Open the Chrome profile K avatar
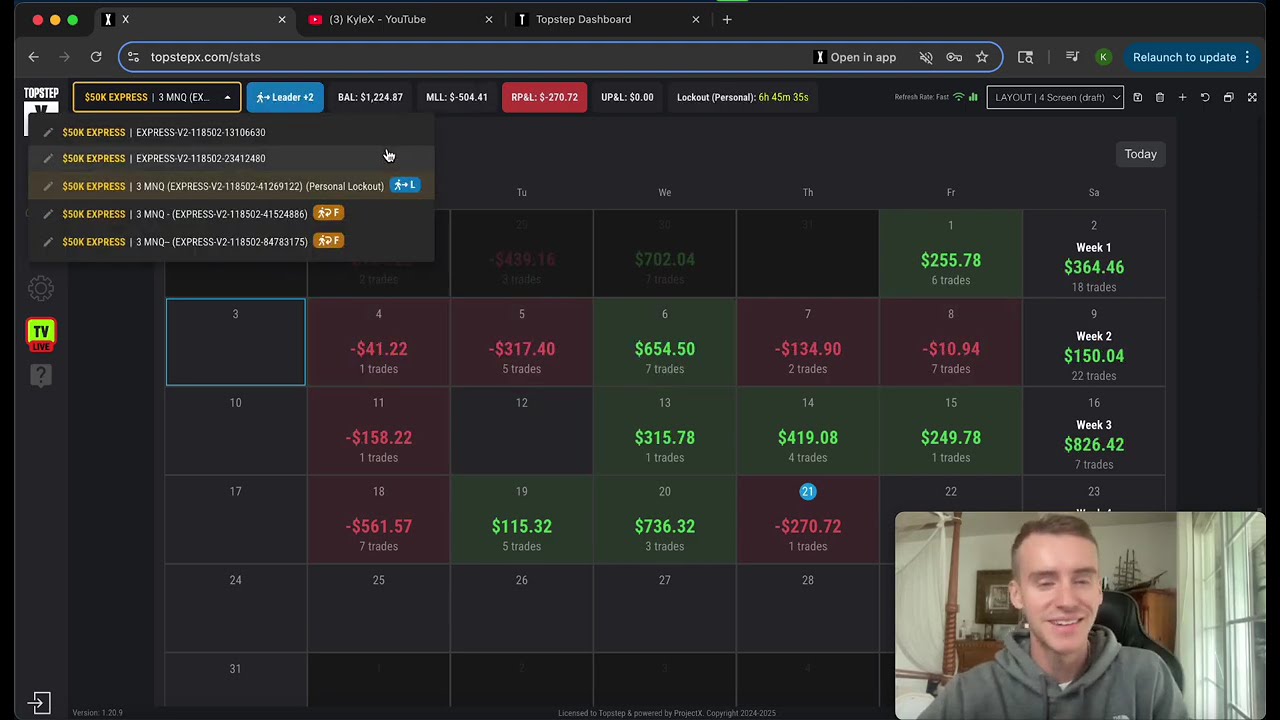The height and width of the screenshot is (720, 1280). point(1103,57)
